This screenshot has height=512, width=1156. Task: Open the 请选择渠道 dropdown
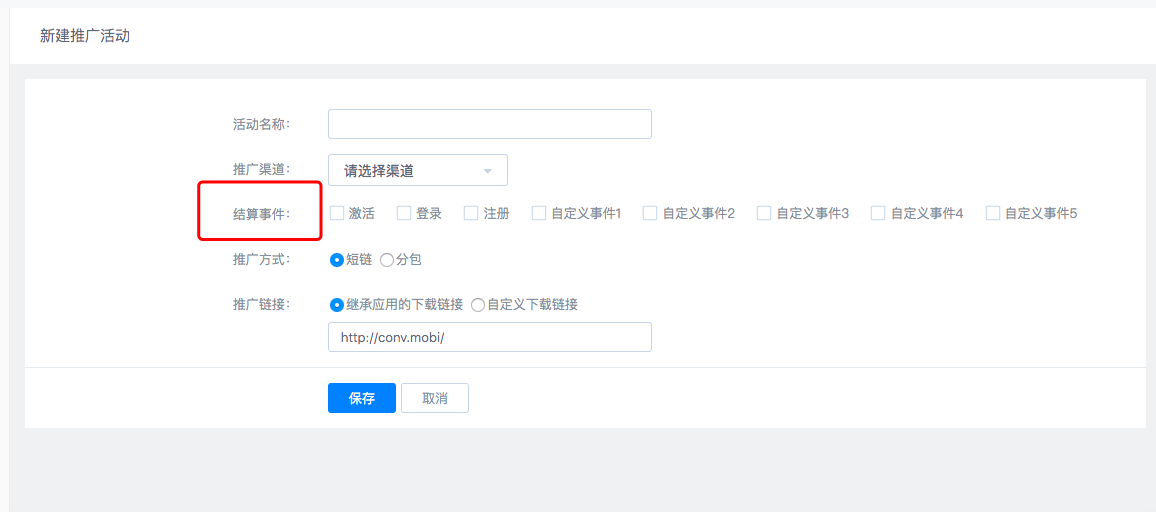click(417, 171)
